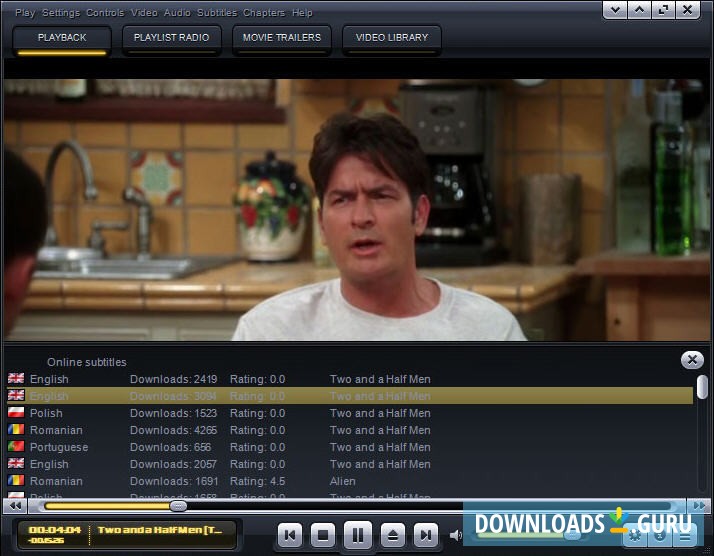Image resolution: width=714 pixels, height=556 pixels.
Task: Click the volume slider handle
Action: (x=572, y=536)
